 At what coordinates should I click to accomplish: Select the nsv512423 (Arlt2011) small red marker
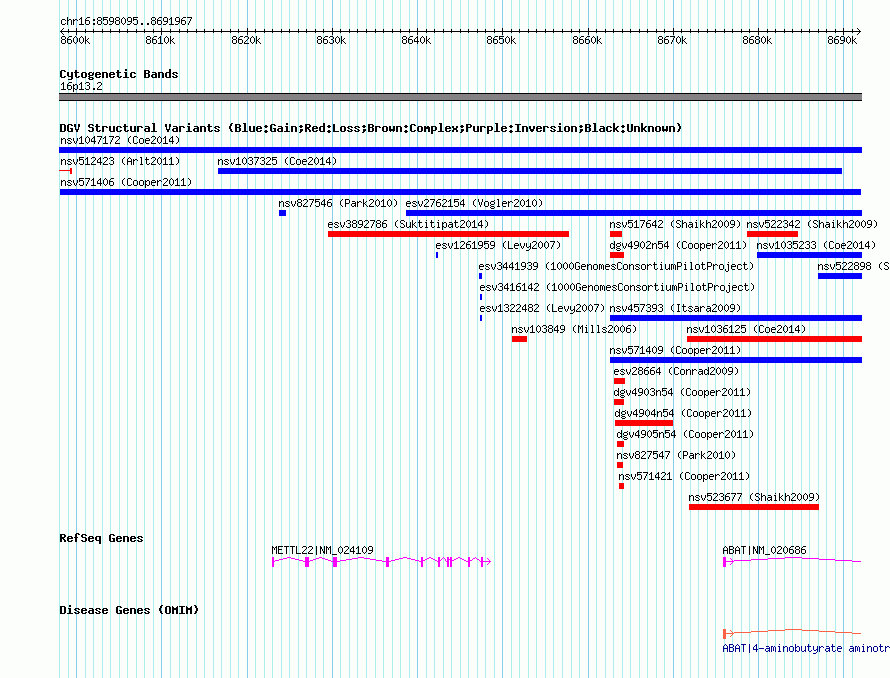pyautogui.click(x=66, y=171)
